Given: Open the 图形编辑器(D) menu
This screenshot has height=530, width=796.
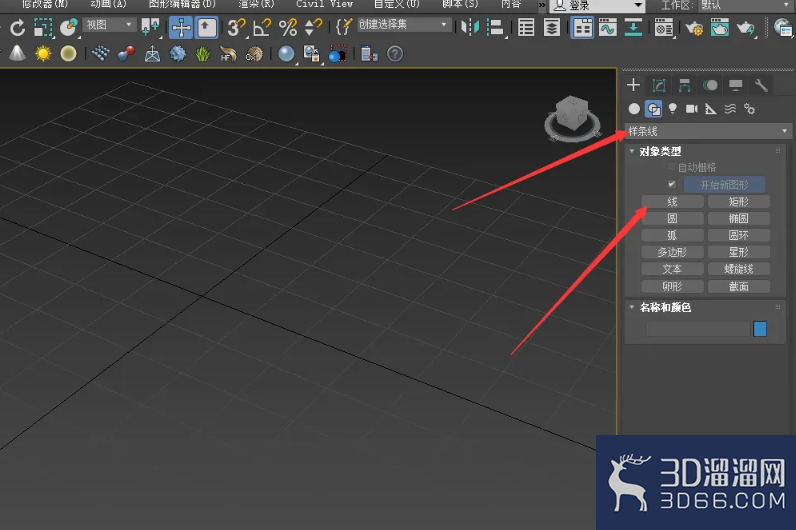Looking at the screenshot, I should pyautogui.click(x=182, y=4).
